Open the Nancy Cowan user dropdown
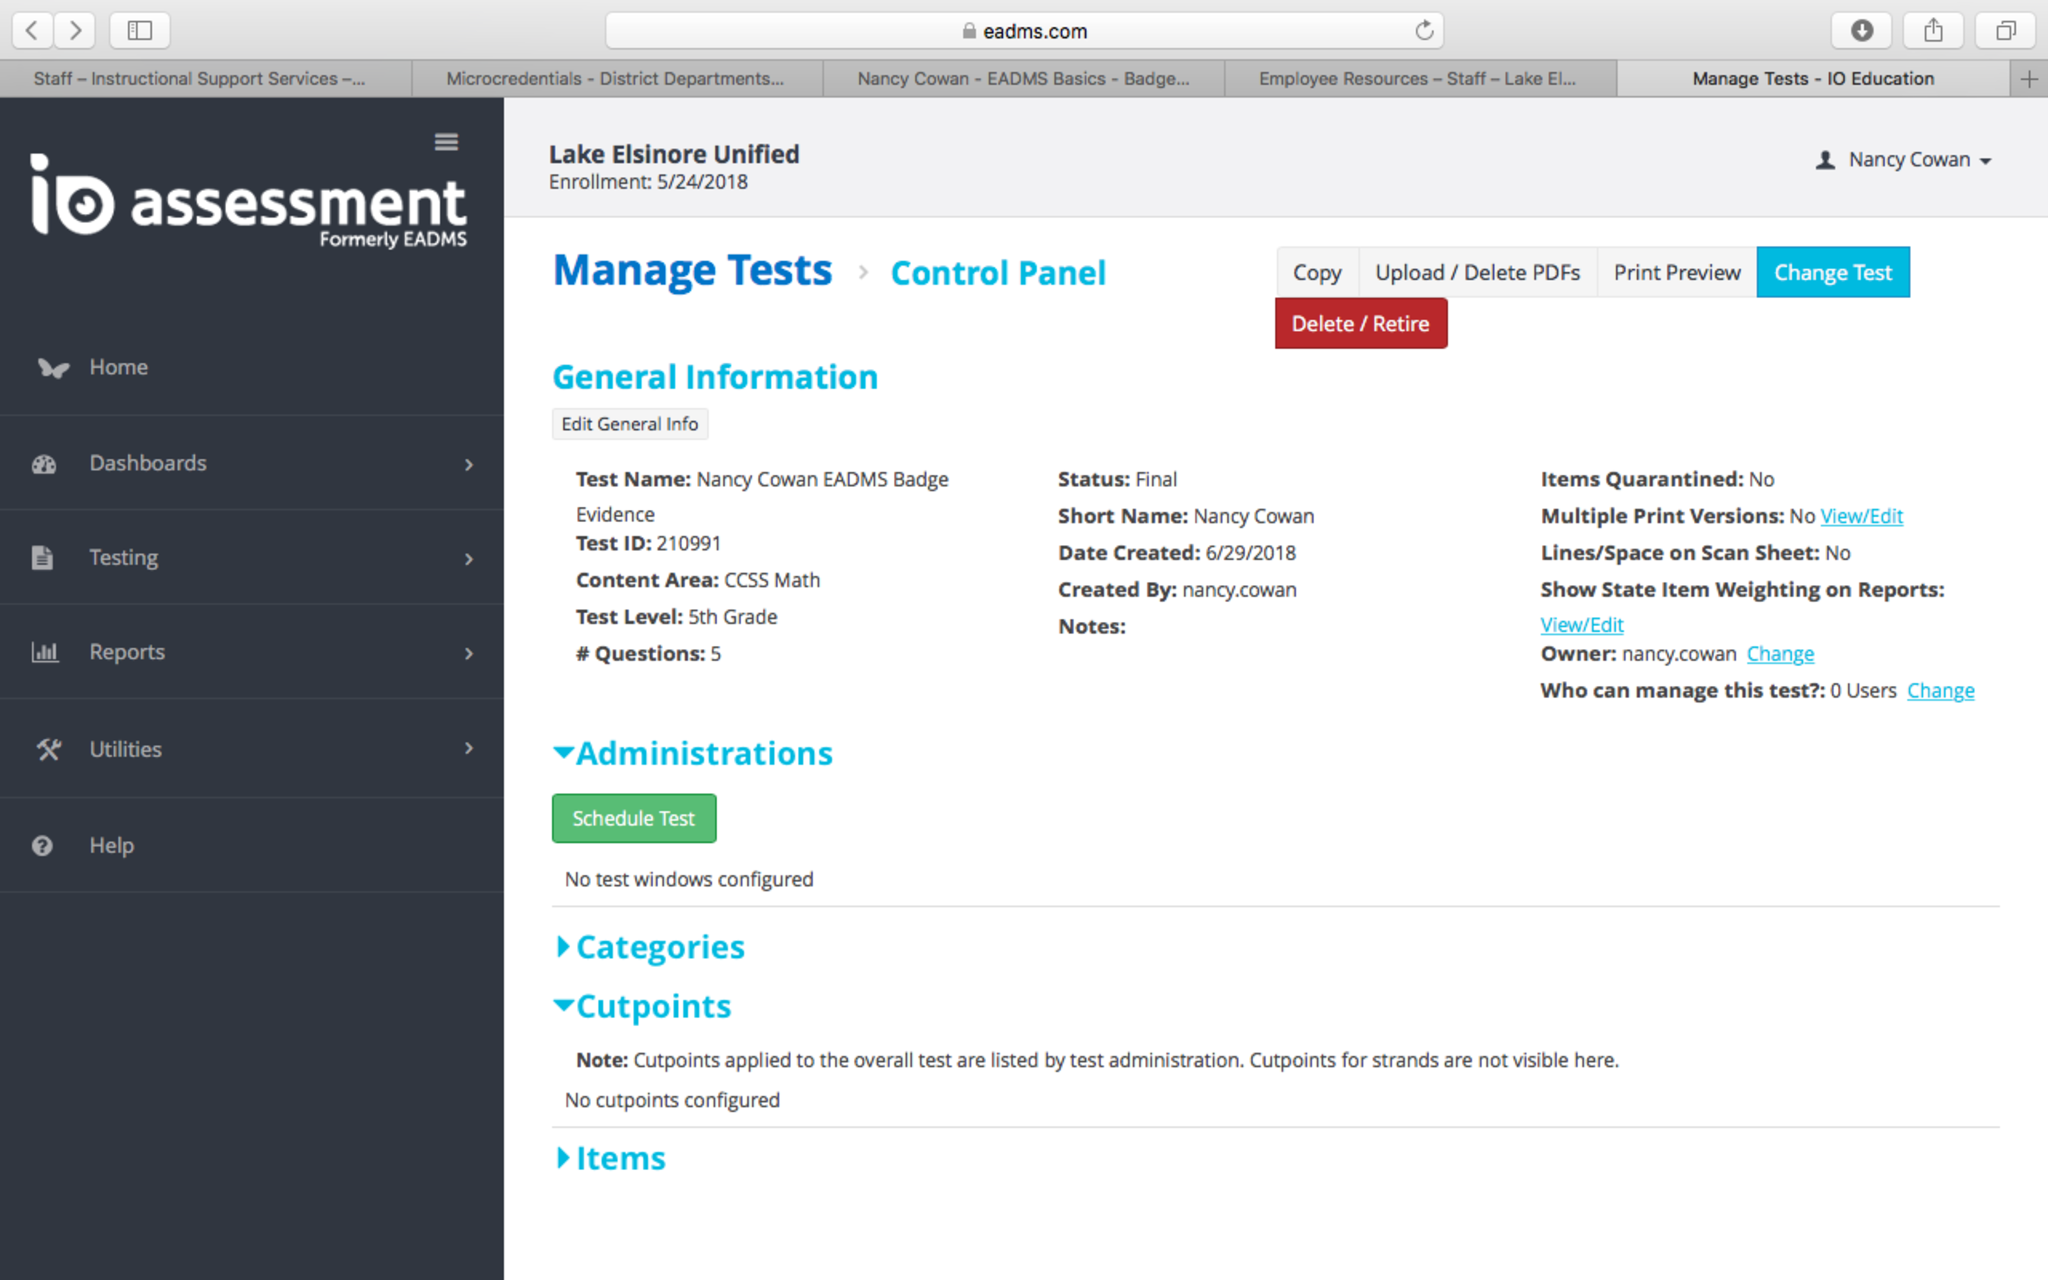Image resolution: width=2048 pixels, height=1280 pixels. point(1905,160)
